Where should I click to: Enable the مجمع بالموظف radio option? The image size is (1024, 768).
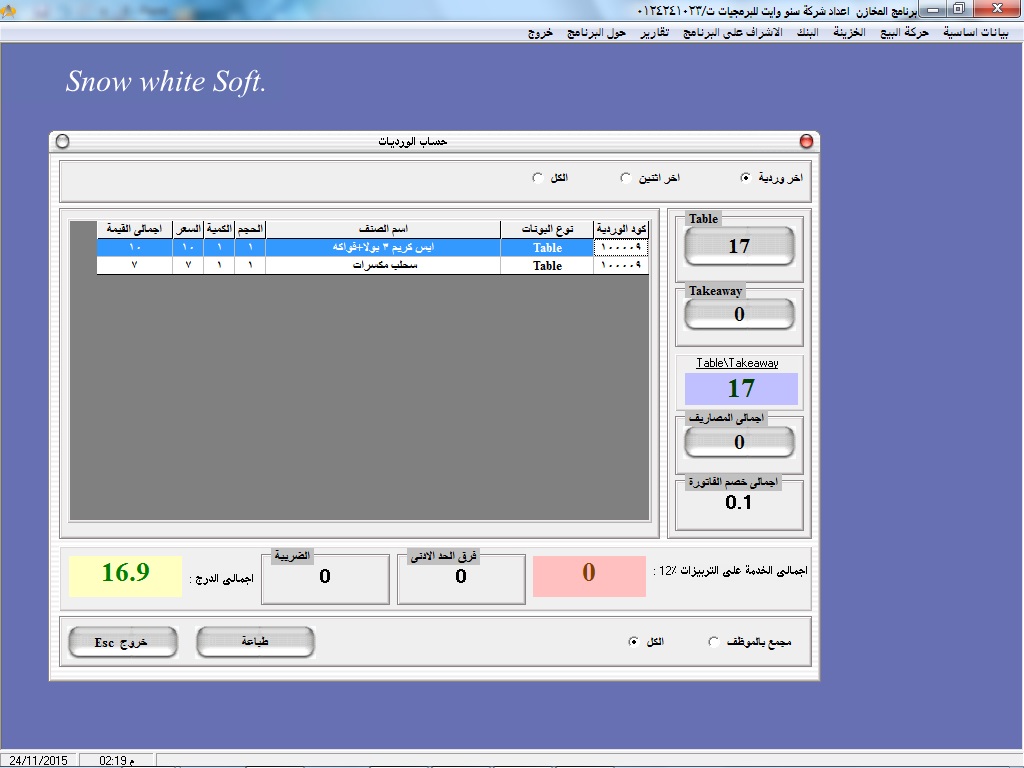click(713, 642)
